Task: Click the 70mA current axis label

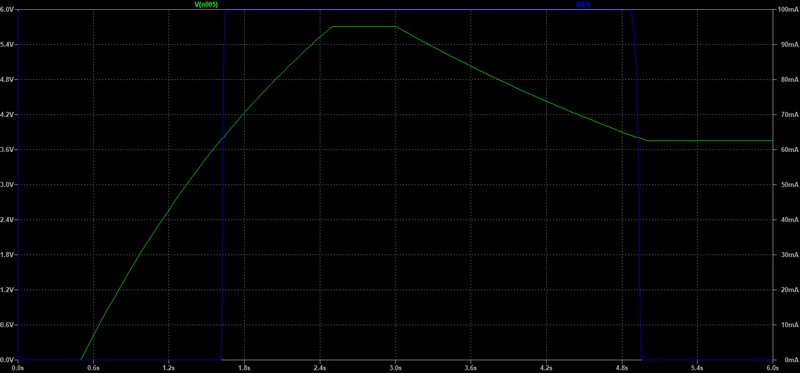Action: click(x=785, y=115)
